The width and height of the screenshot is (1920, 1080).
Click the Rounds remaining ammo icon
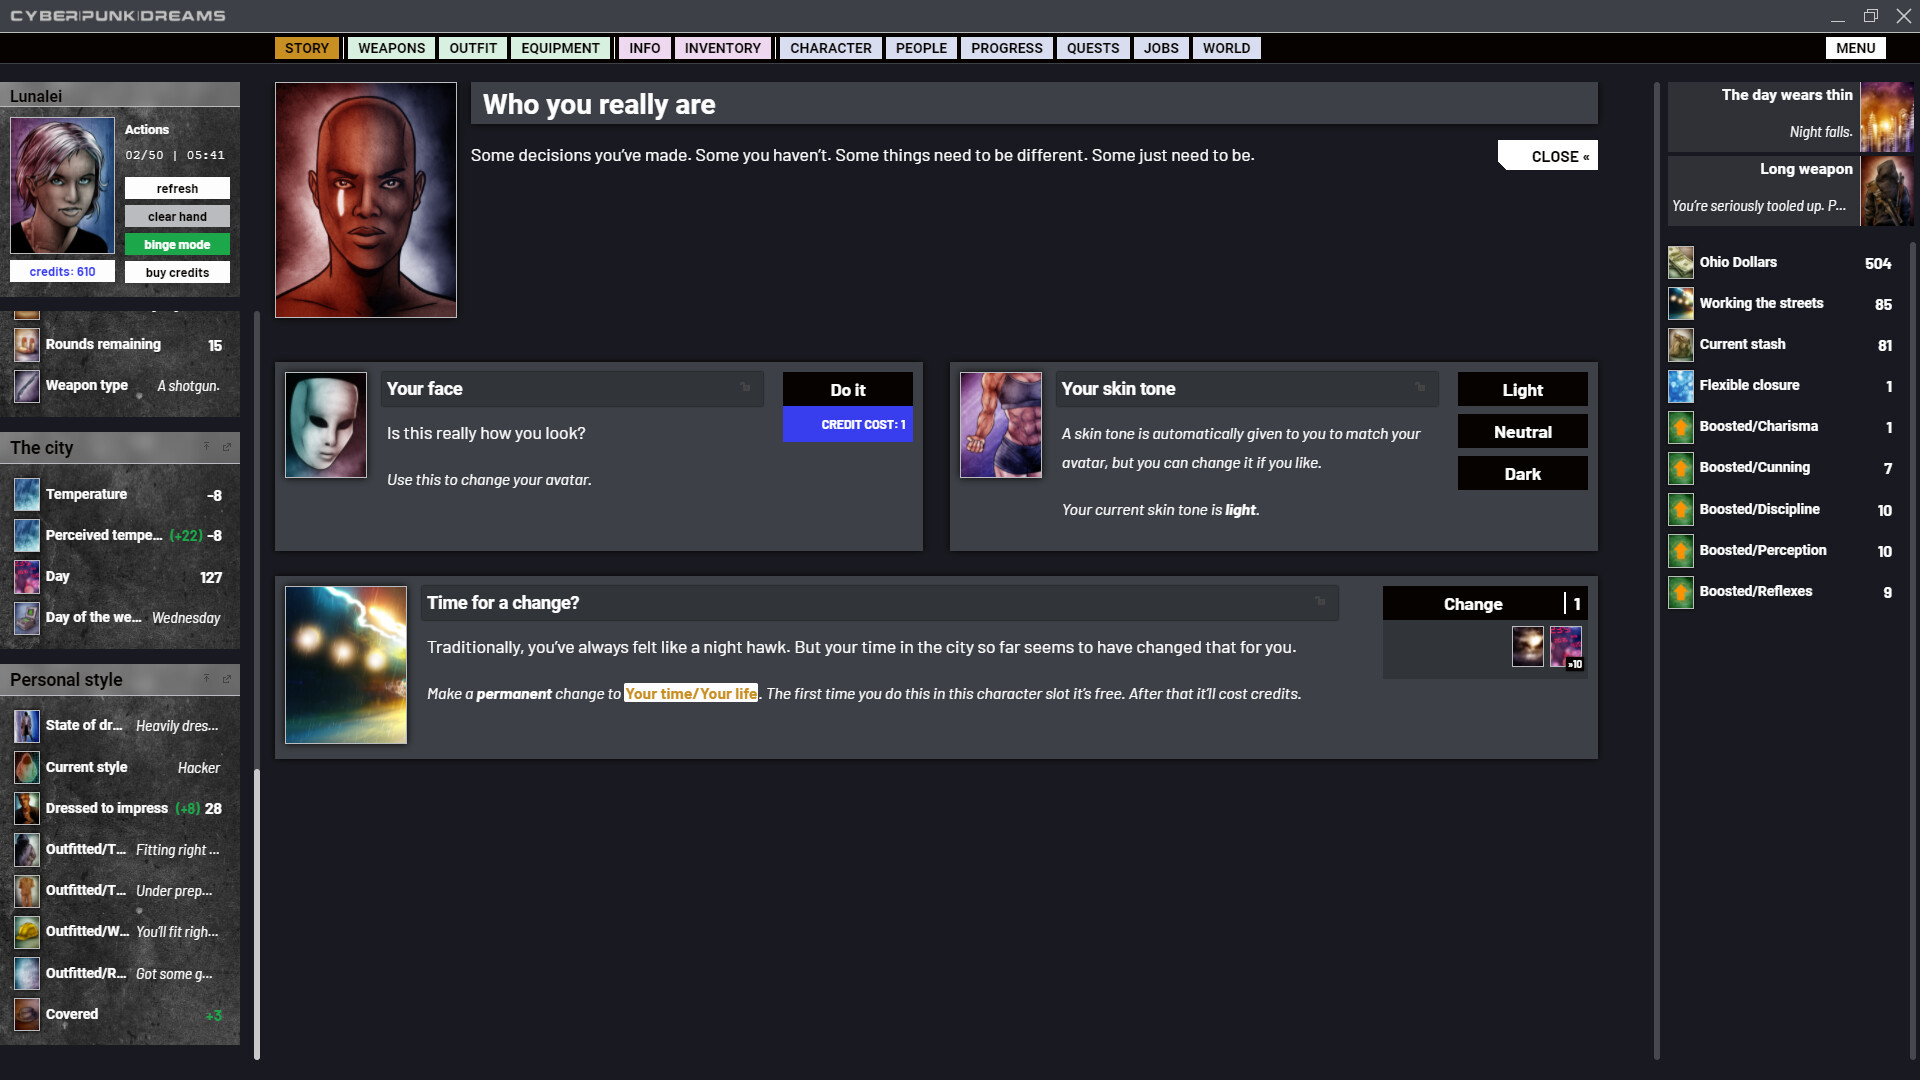26,344
